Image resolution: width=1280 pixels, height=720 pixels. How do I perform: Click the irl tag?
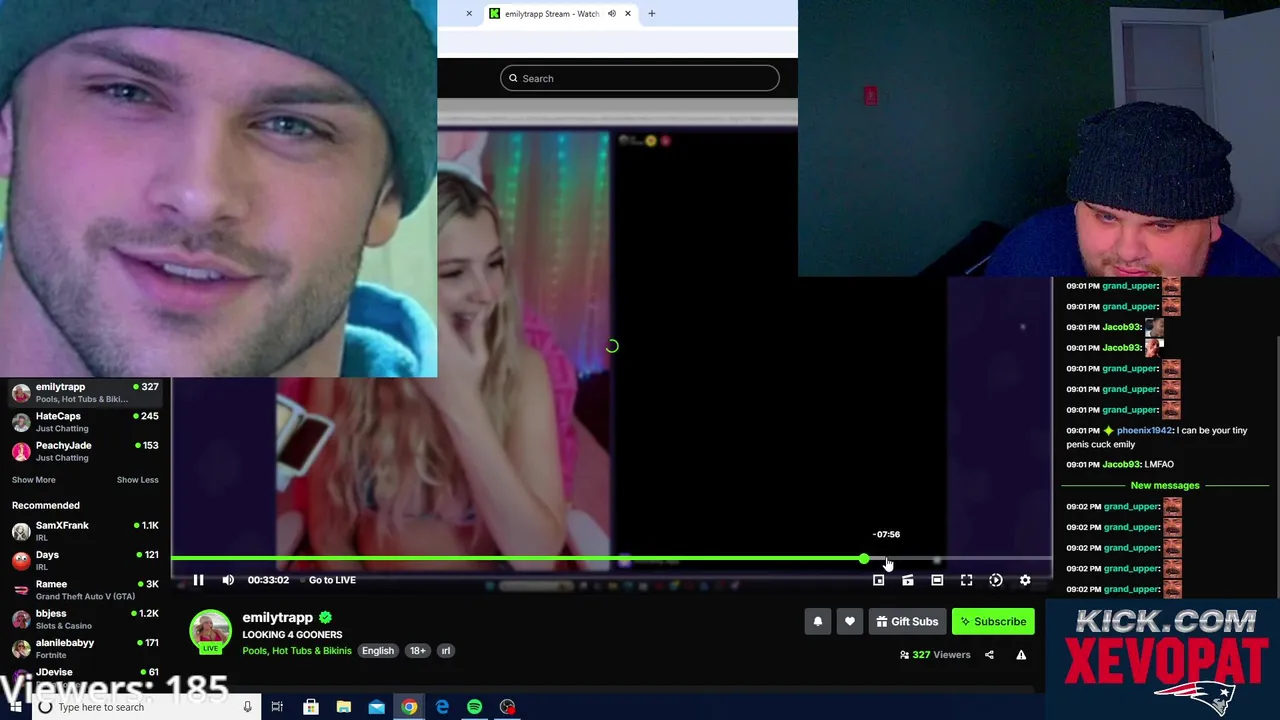pos(446,651)
